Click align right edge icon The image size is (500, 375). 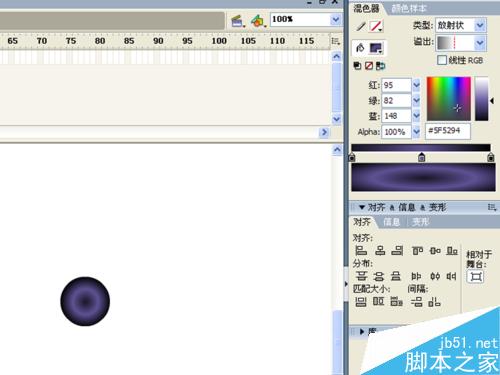[397, 250]
